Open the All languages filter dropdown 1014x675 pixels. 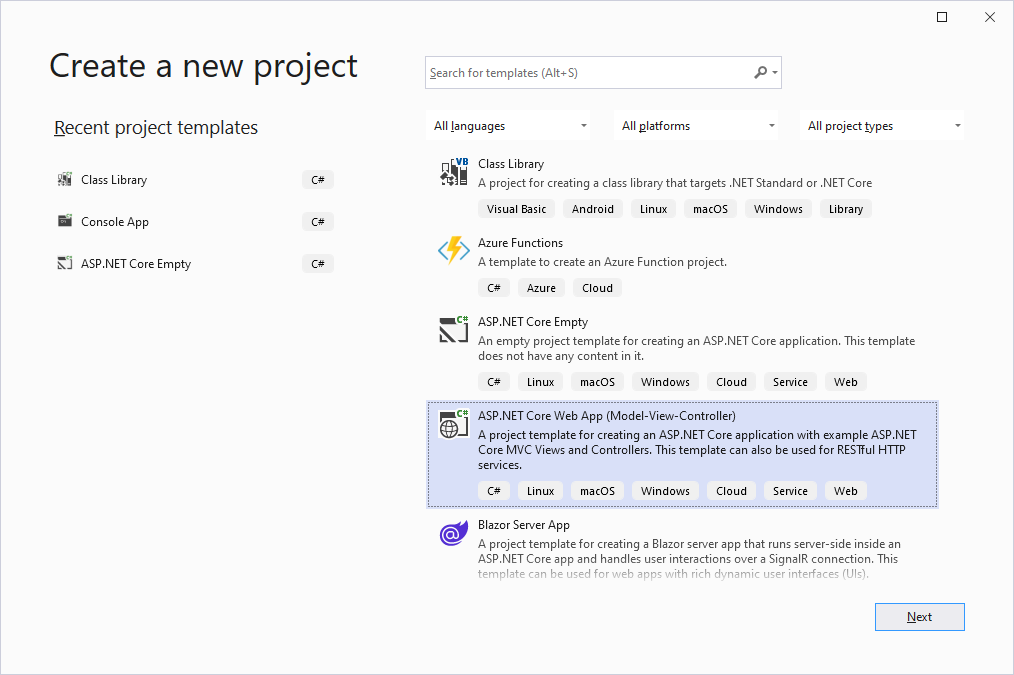point(509,125)
